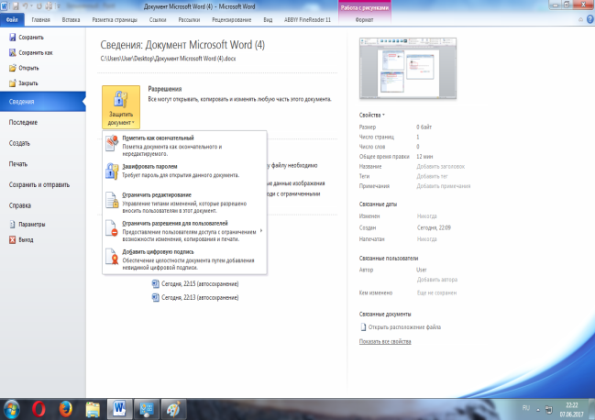
Task: Select Сохранить как in the sidebar
Action: [30, 52]
